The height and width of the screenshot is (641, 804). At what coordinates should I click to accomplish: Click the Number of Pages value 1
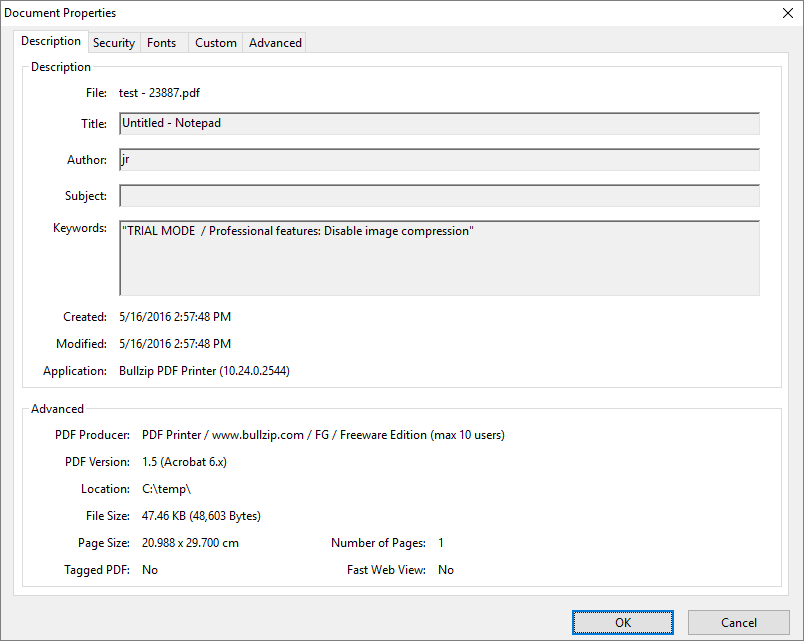[441, 543]
